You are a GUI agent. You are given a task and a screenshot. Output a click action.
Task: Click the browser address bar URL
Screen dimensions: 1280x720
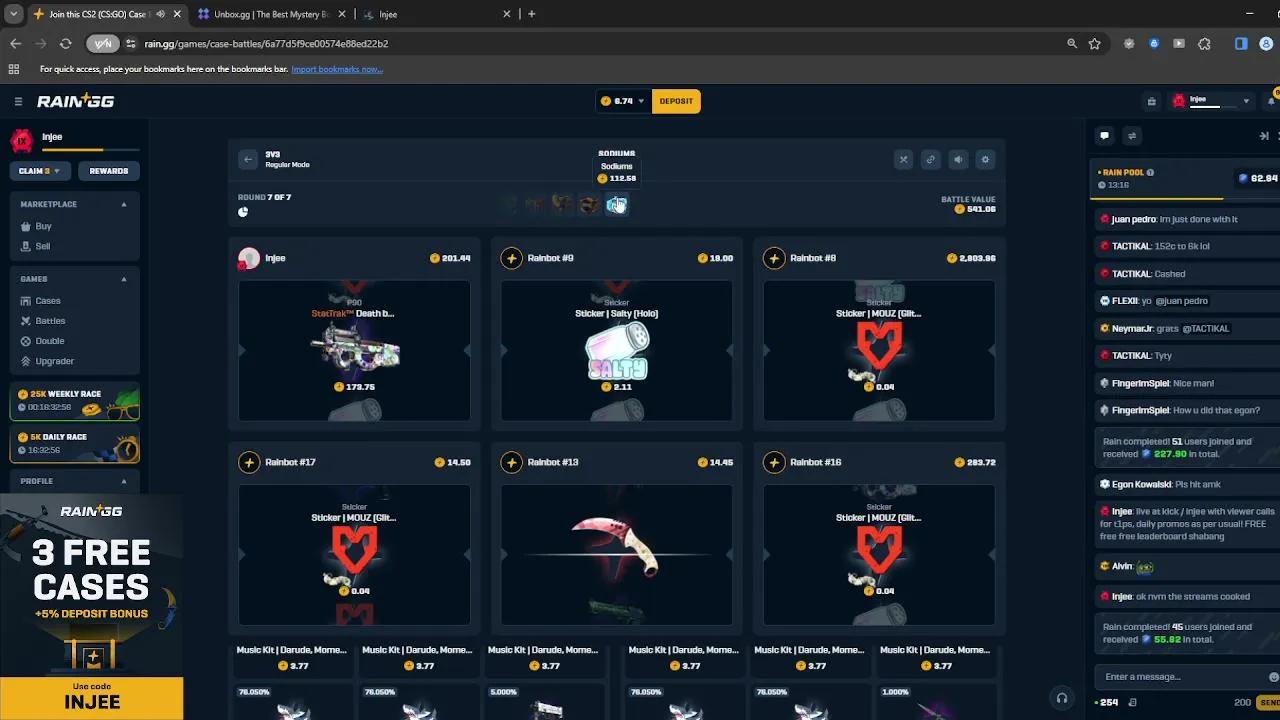coord(266,44)
